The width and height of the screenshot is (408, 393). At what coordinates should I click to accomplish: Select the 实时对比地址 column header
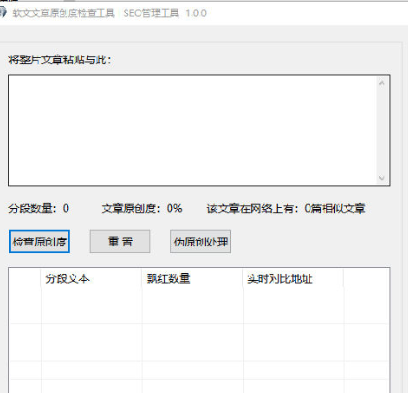point(293,279)
